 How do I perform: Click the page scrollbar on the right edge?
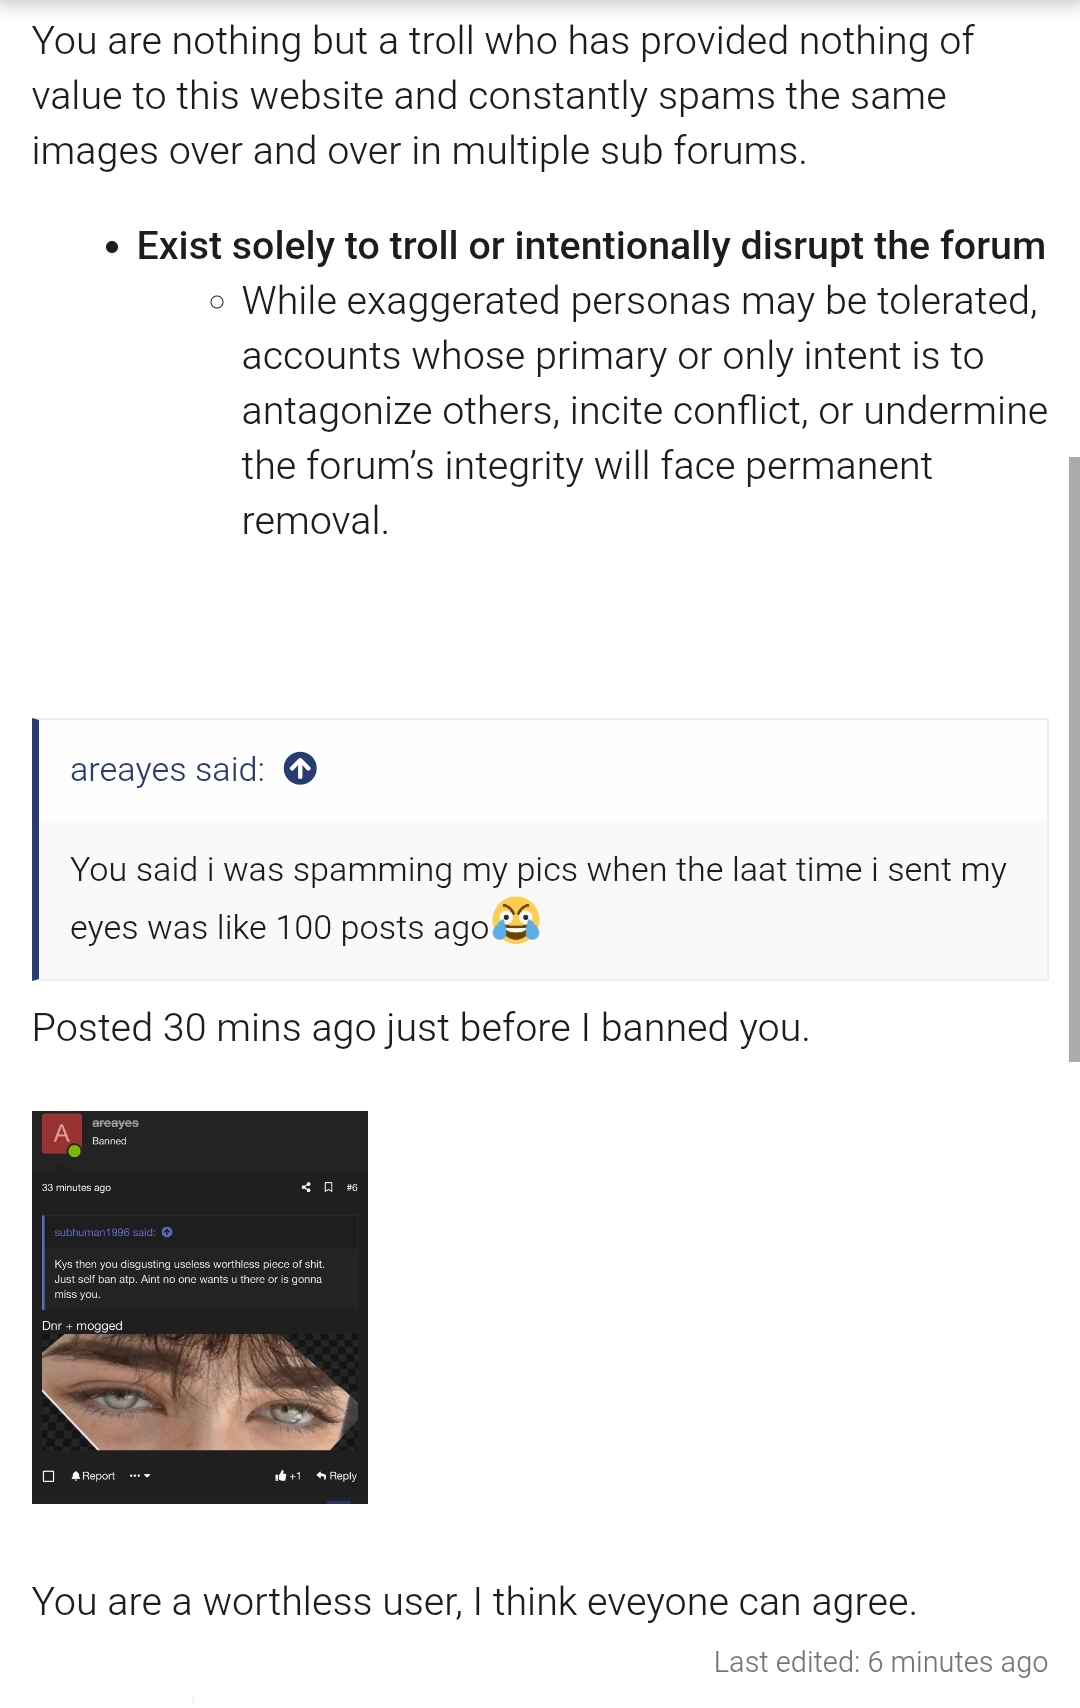click(1073, 758)
